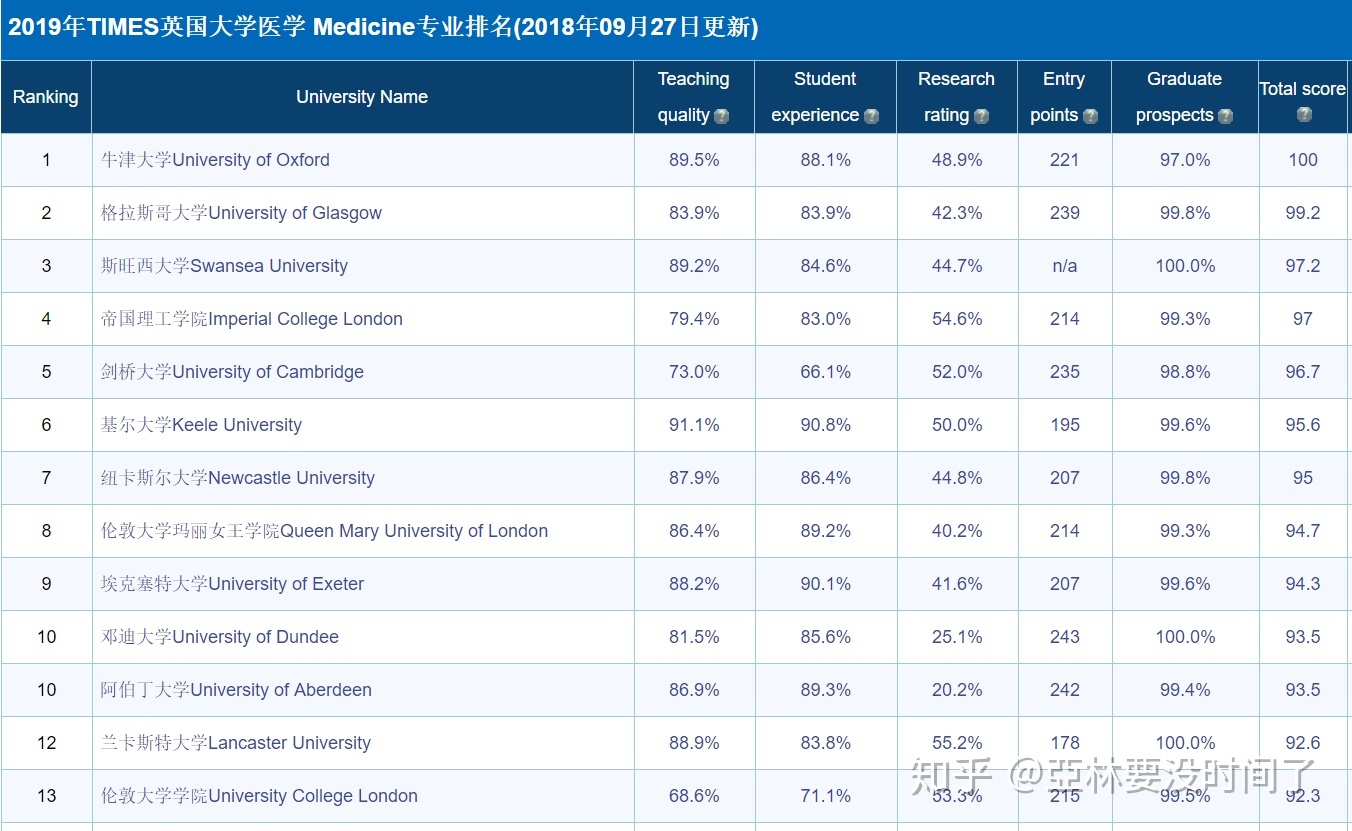Image resolution: width=1352 pixels, height=831 pixels.
Task: Select Oxford's teaching quality 89.5%
Action: [694, 160]
